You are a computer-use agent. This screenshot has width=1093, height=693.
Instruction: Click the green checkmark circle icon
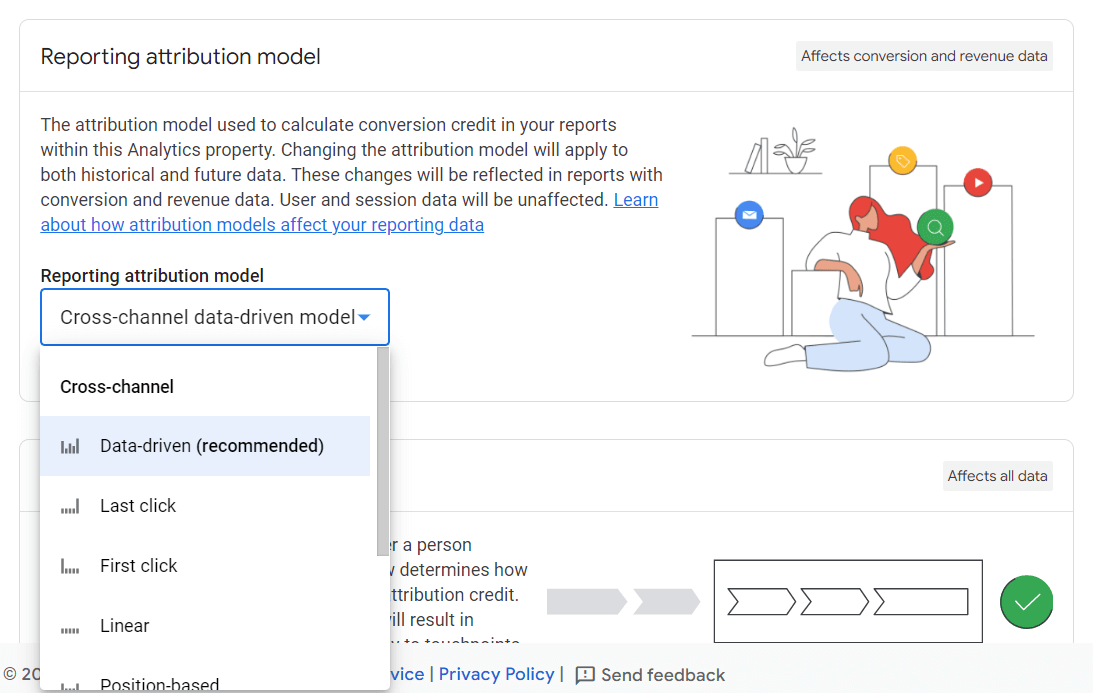click(x=1026, y=602)
